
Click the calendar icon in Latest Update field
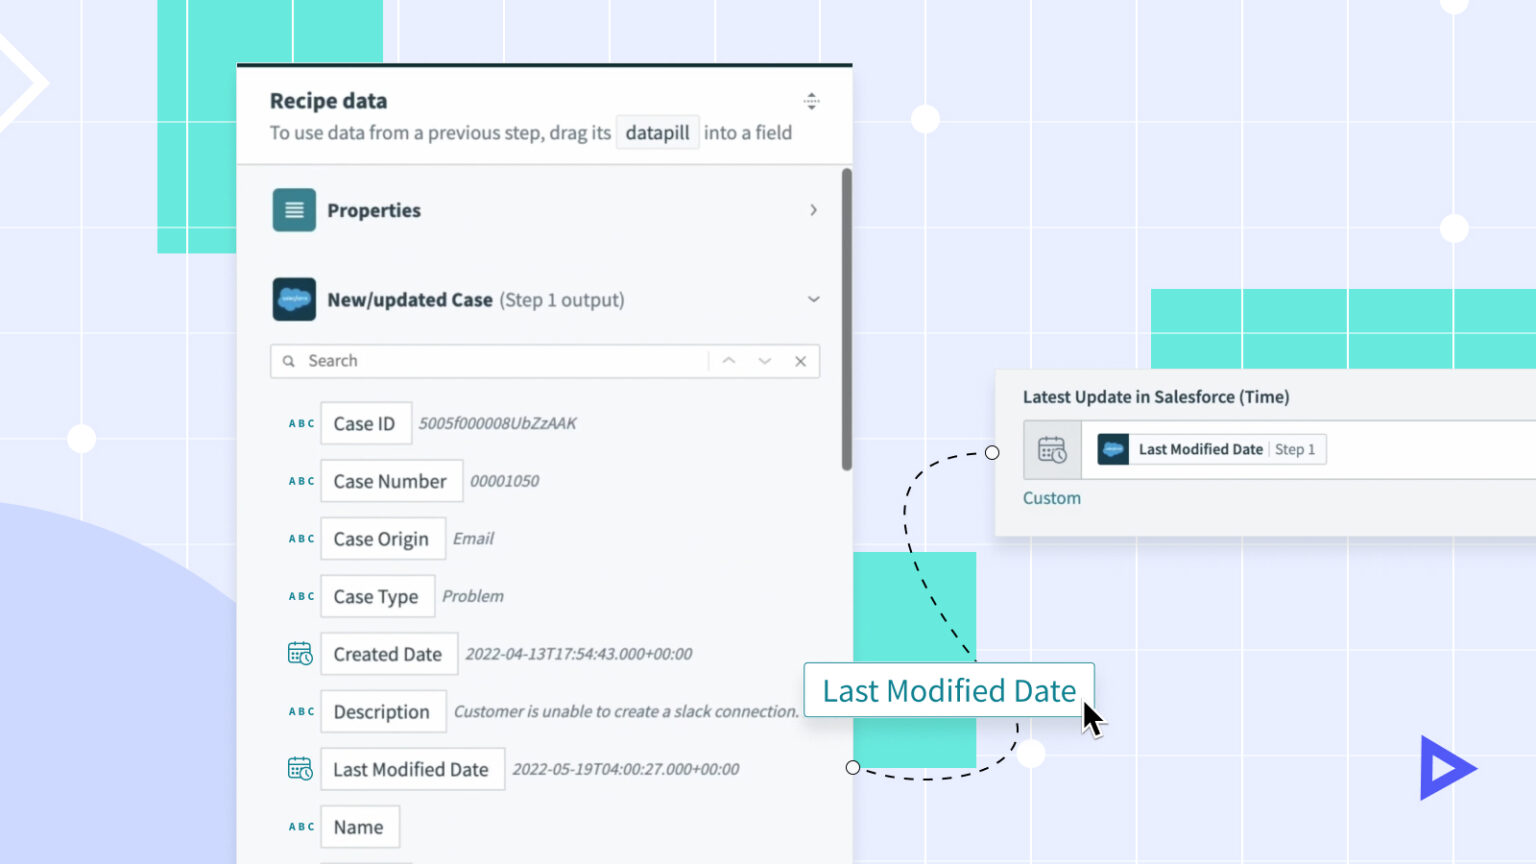tap(1051, 449)
